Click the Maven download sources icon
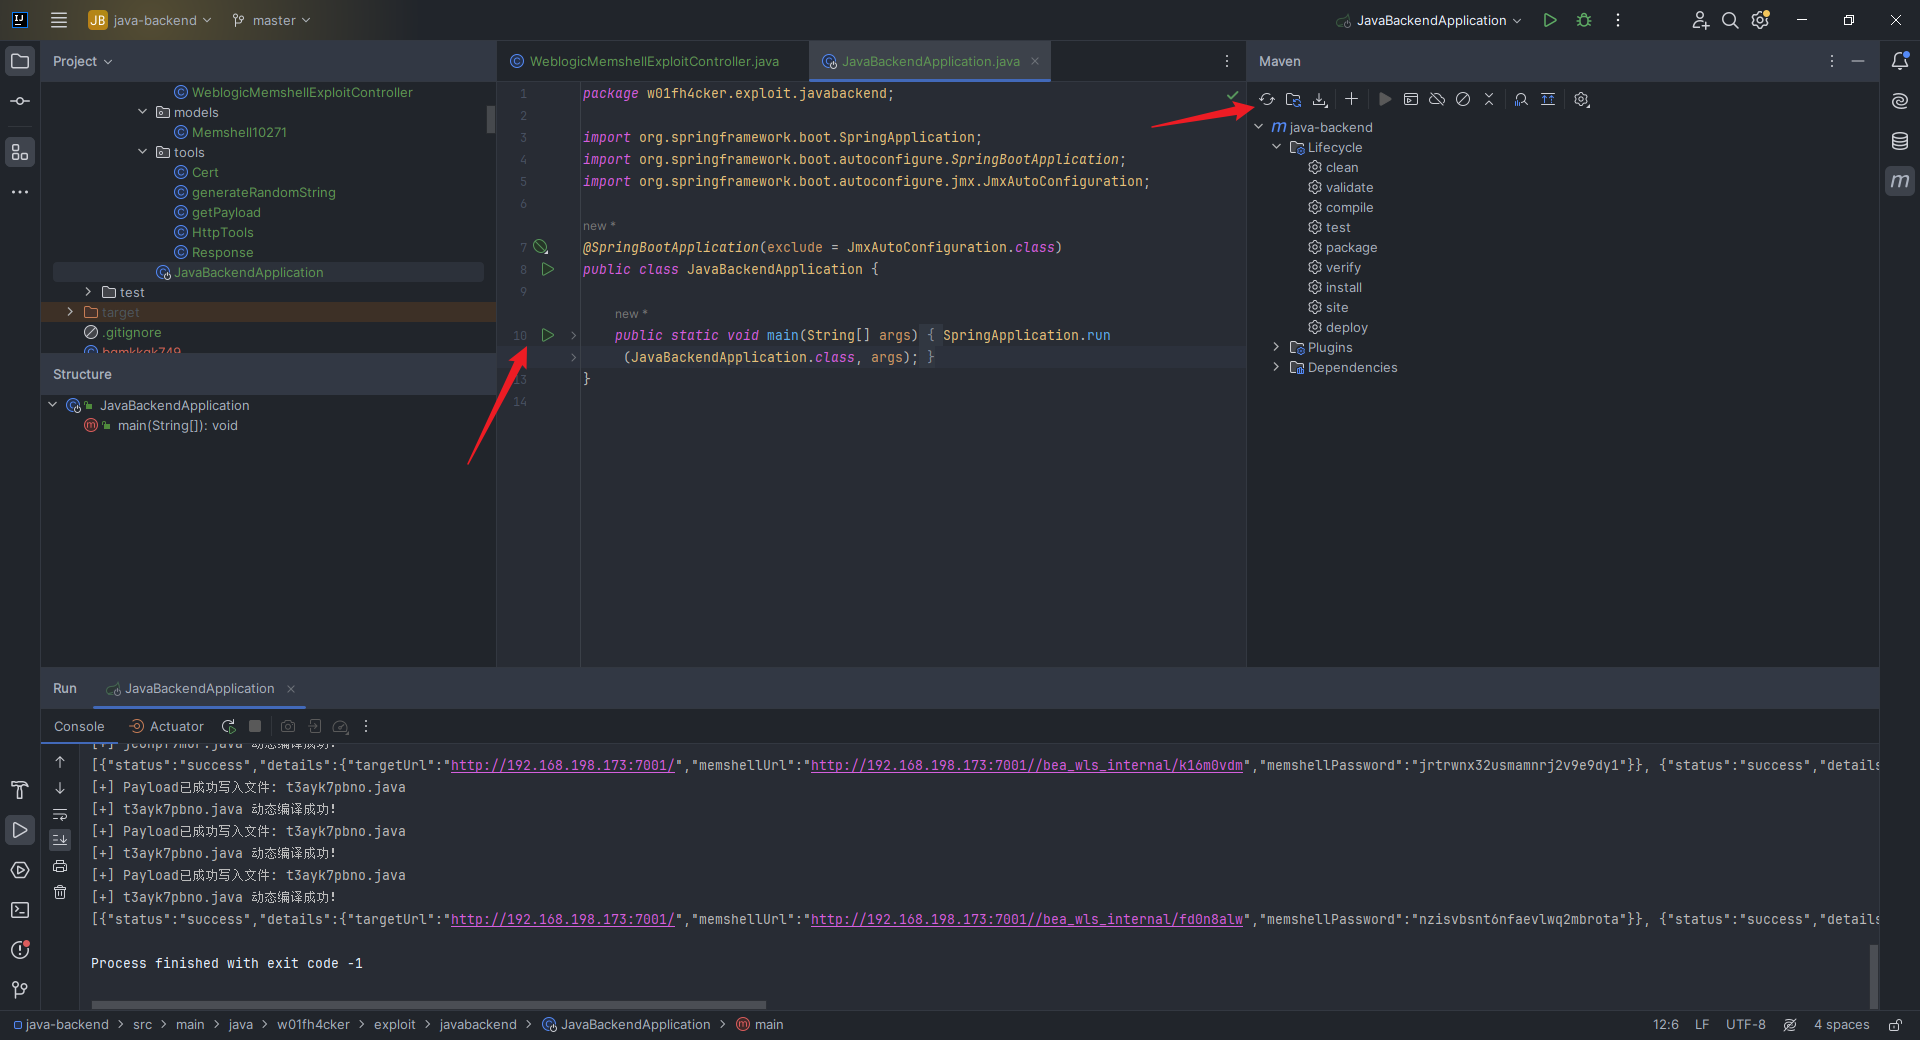Image resolution: width=1920 pixels, height=1040 pixels. (x=1320, y=99)
